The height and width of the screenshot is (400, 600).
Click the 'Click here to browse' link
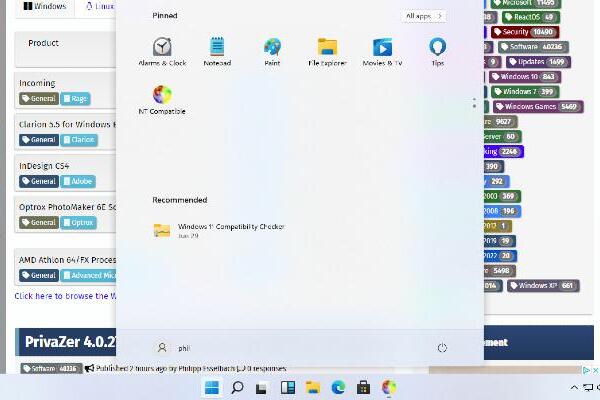[x=65, y=296]
